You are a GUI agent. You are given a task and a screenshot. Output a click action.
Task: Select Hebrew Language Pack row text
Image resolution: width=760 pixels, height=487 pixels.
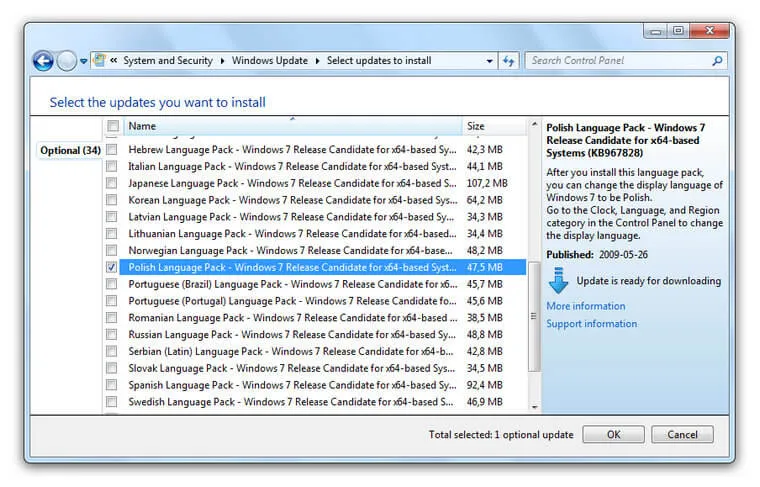click(x=292, y=149)
